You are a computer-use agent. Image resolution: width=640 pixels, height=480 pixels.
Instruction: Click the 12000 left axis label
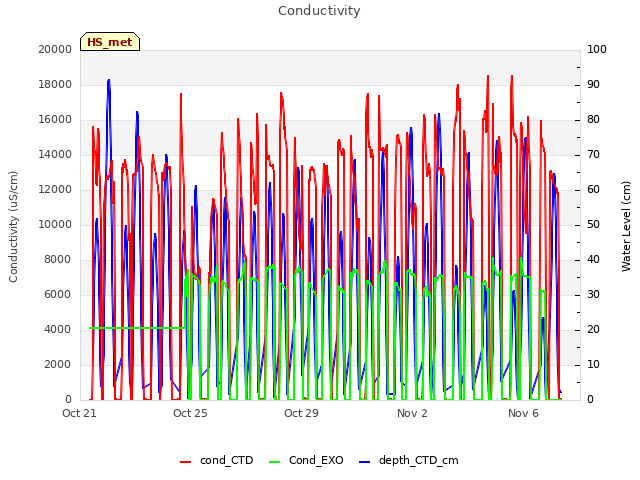tap(55, 190)
